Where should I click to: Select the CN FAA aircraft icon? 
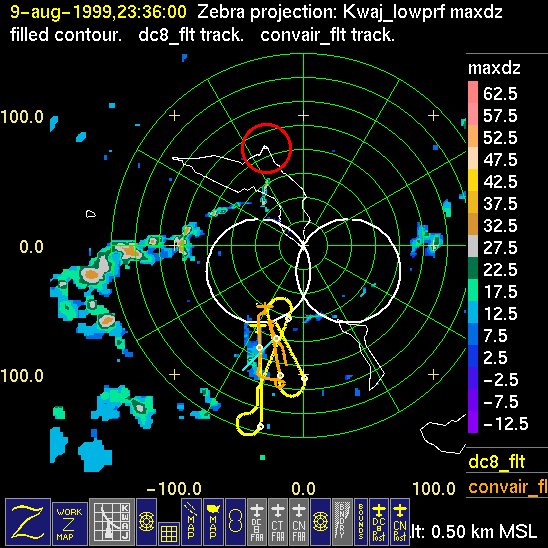coord(299,522)
